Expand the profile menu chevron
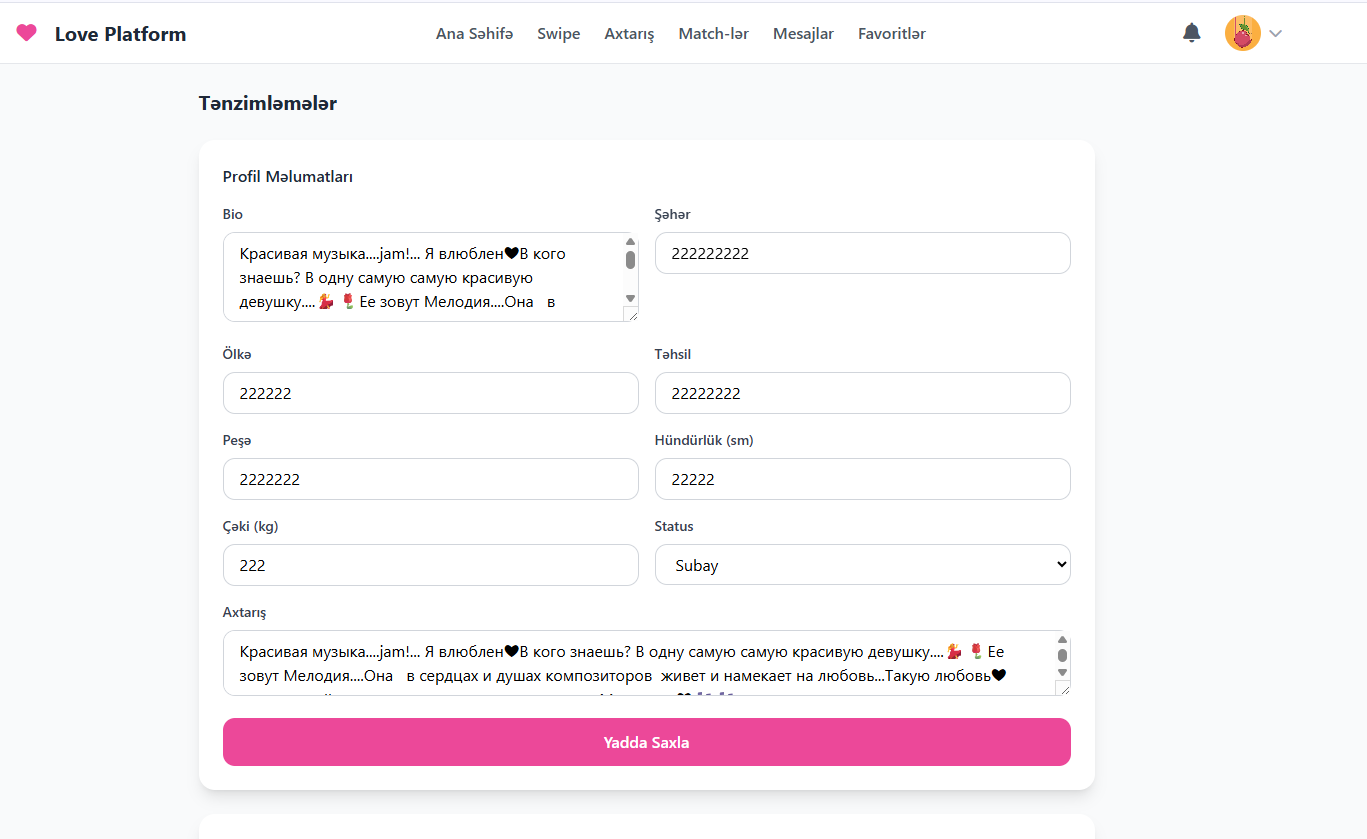The image size is (1367, 839). click(1275, 34)
